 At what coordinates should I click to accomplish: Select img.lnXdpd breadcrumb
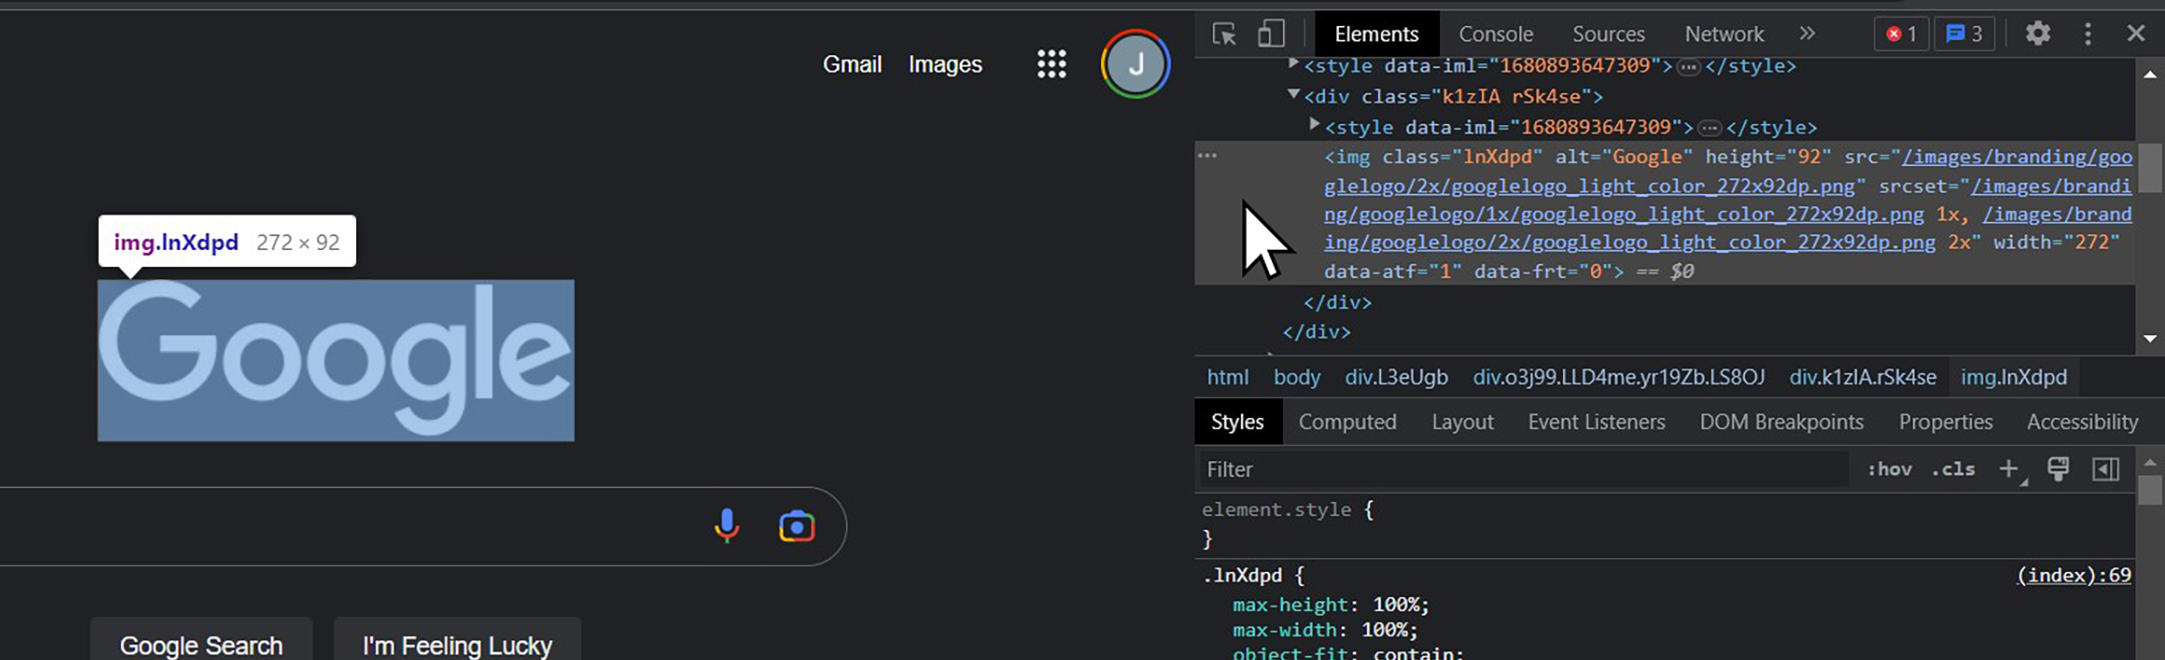click(2014, 377)
